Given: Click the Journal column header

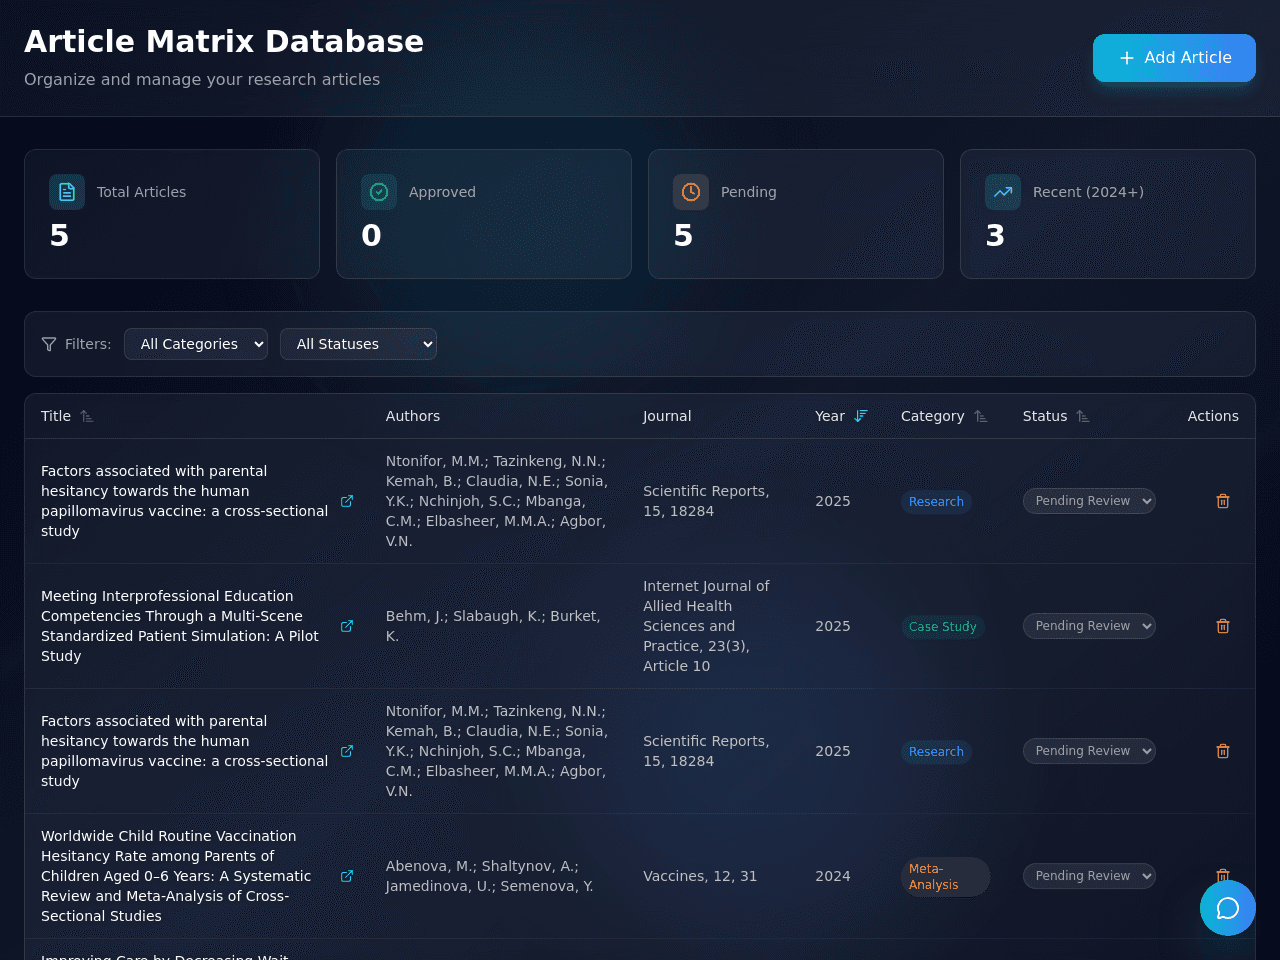Looking at the screenshot, I should (x=667, y=416).
